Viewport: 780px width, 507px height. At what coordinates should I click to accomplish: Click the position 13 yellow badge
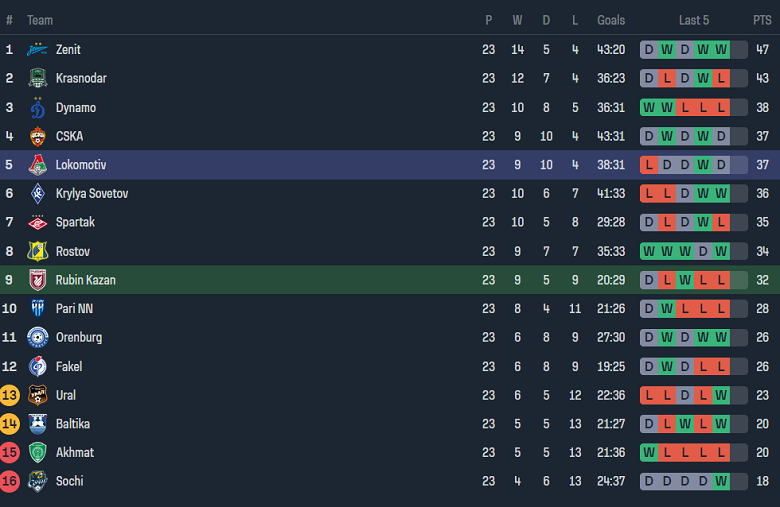point(10,395)
